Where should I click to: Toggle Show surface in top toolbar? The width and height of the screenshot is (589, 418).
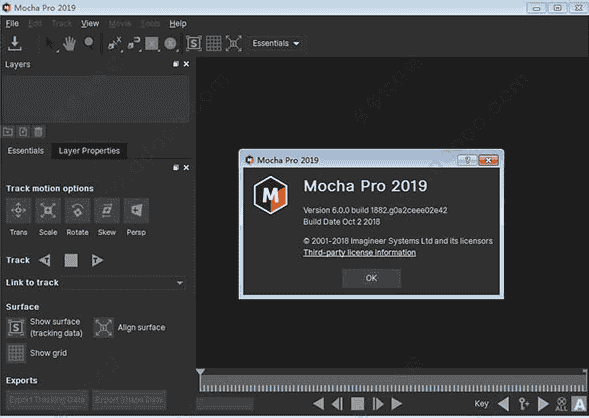[194, 44]
